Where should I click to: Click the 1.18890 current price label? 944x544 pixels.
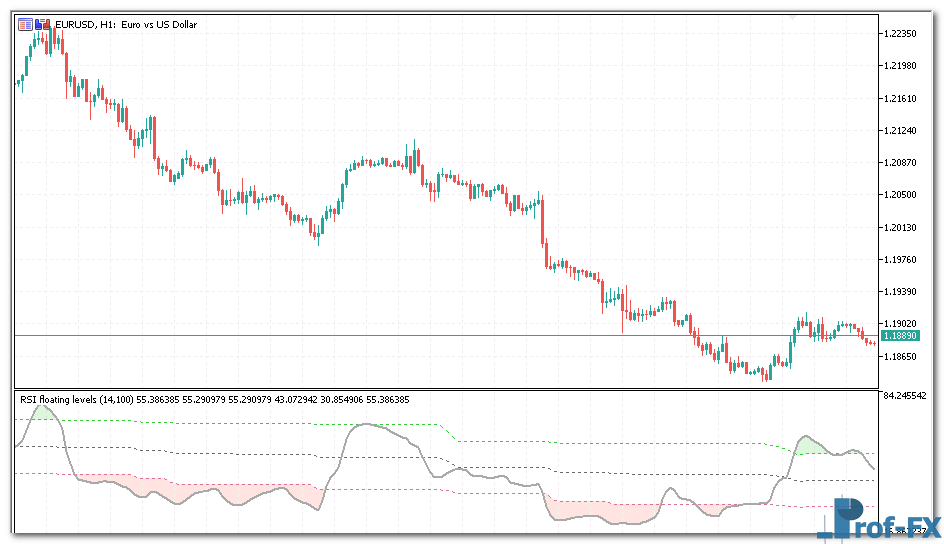[x=900, y=336]
